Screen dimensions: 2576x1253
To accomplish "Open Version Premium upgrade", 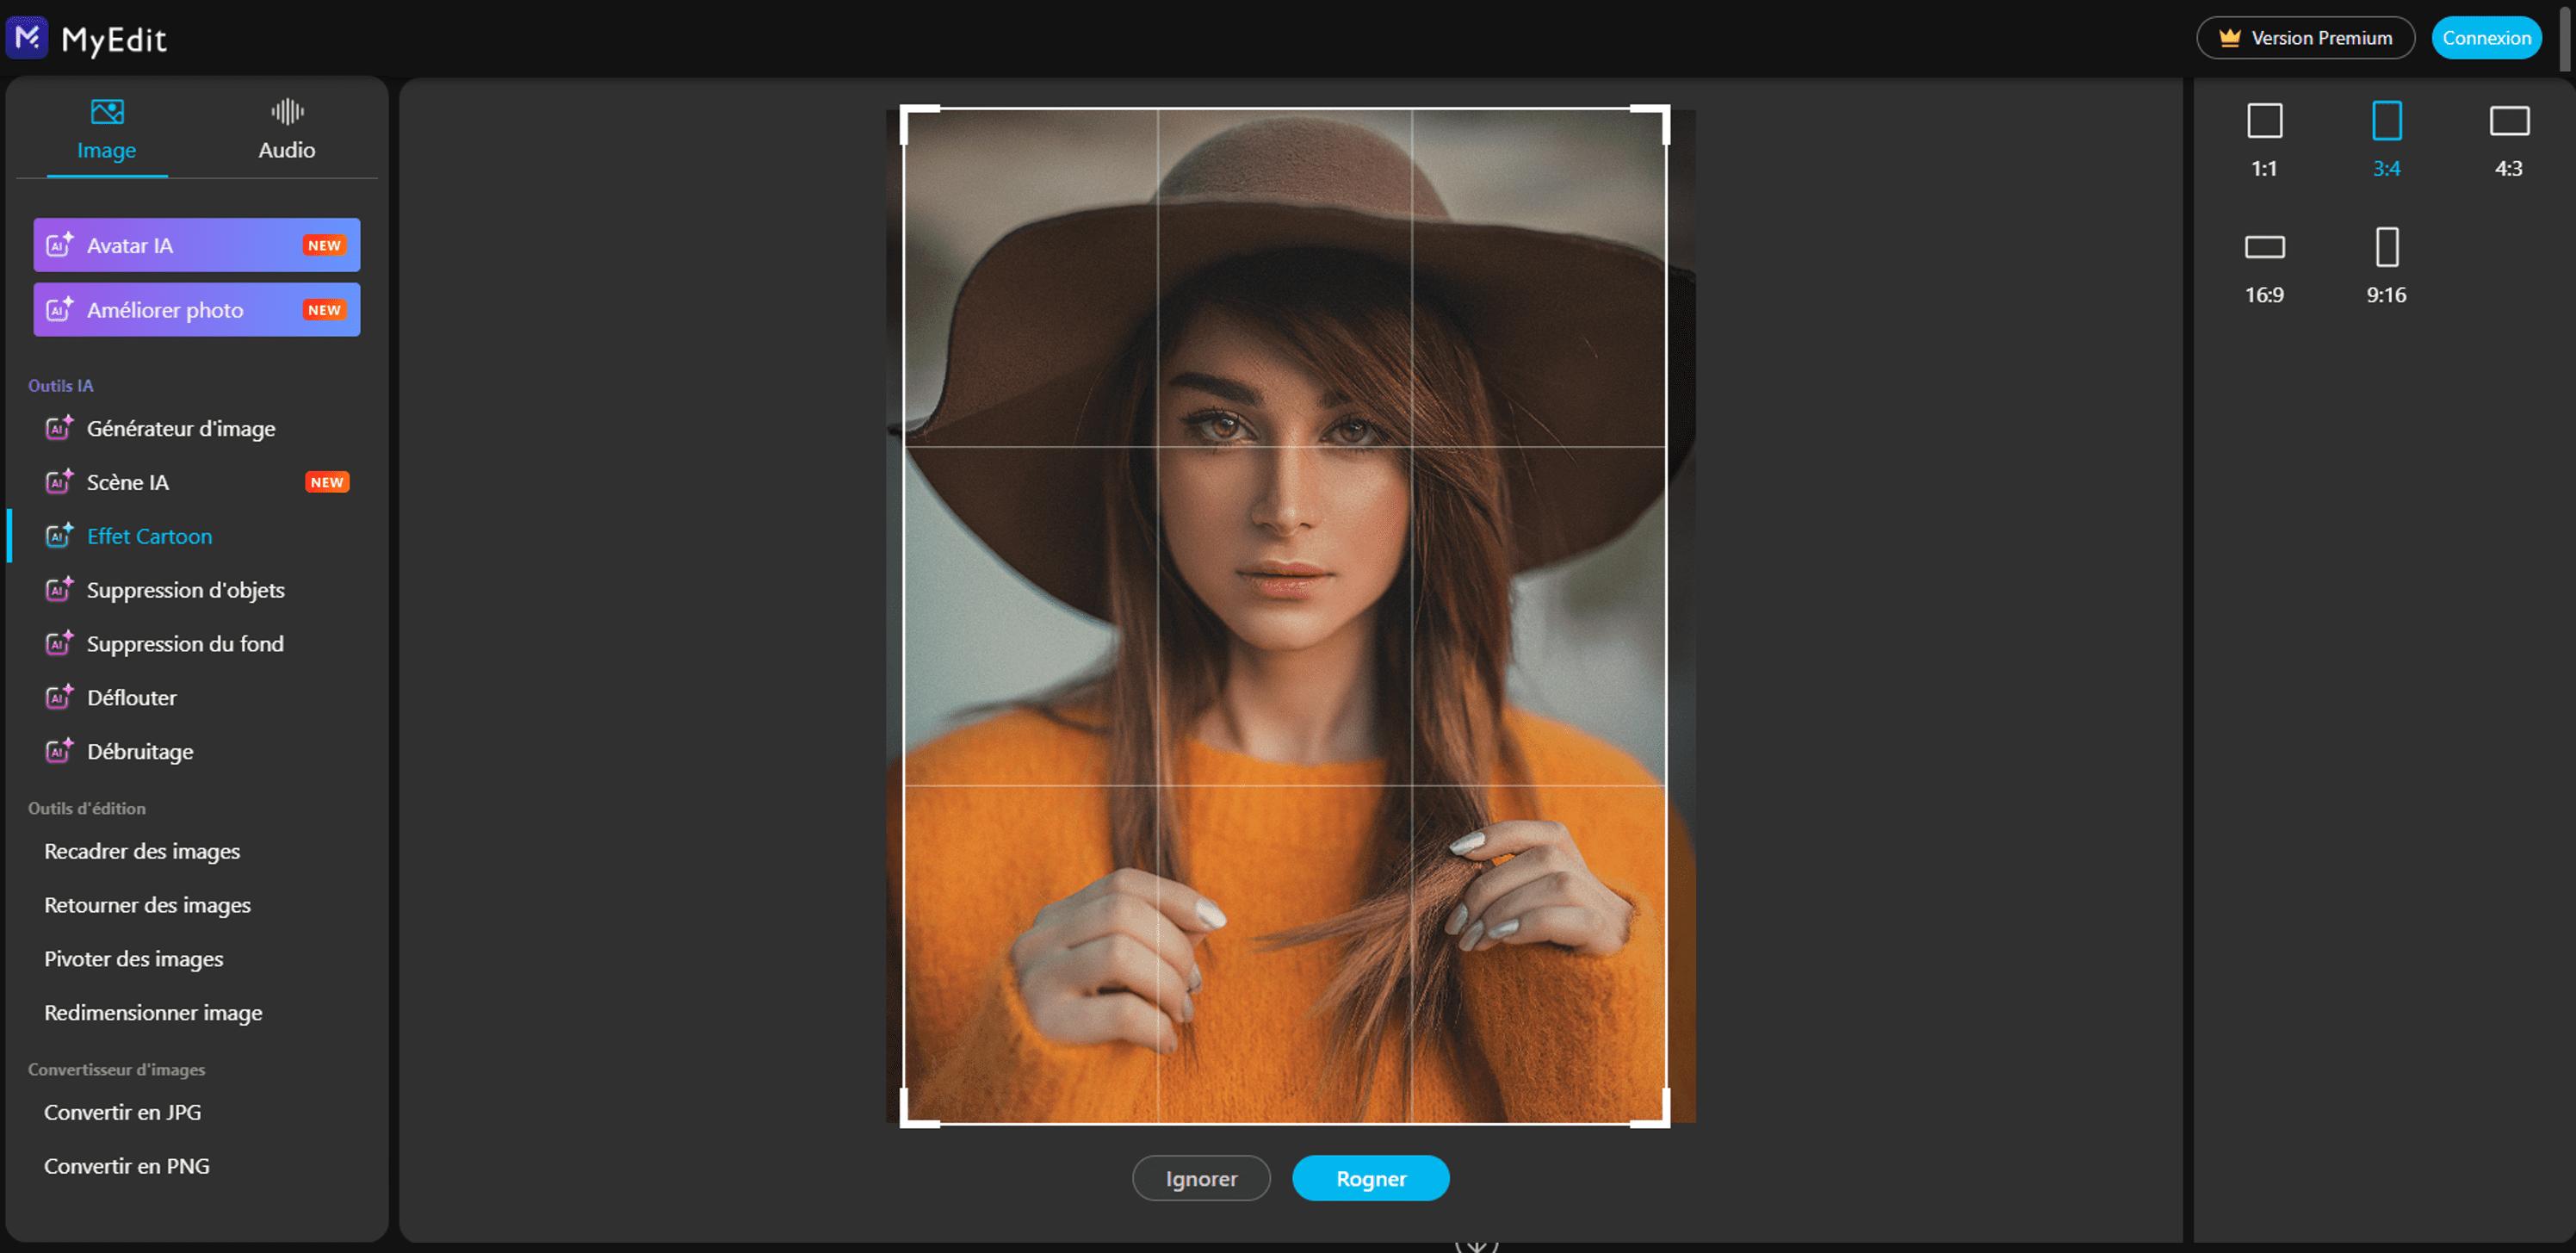I will pos(2305,38).
